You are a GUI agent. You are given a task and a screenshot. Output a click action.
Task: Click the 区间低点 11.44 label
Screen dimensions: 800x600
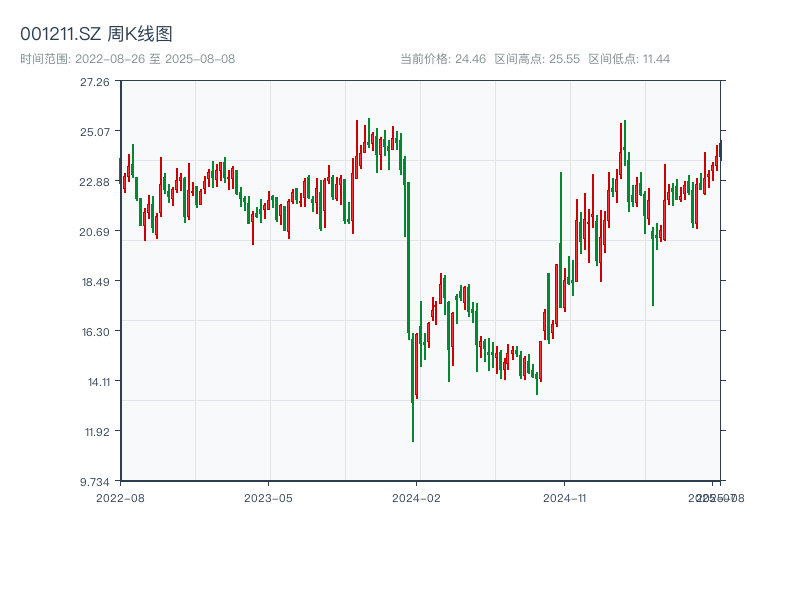[x=629, y=59]
